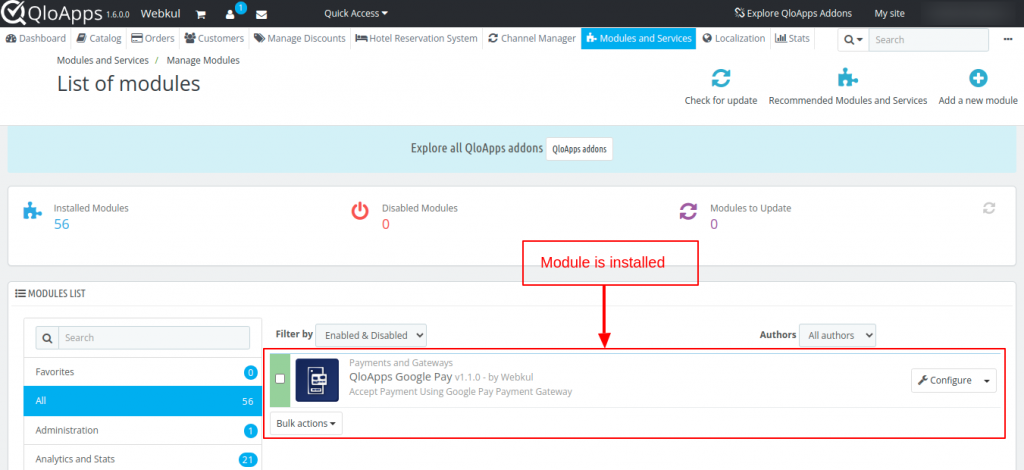Open the Catalog menu
Screen dimensions: 1024x470
coord(99,39)
